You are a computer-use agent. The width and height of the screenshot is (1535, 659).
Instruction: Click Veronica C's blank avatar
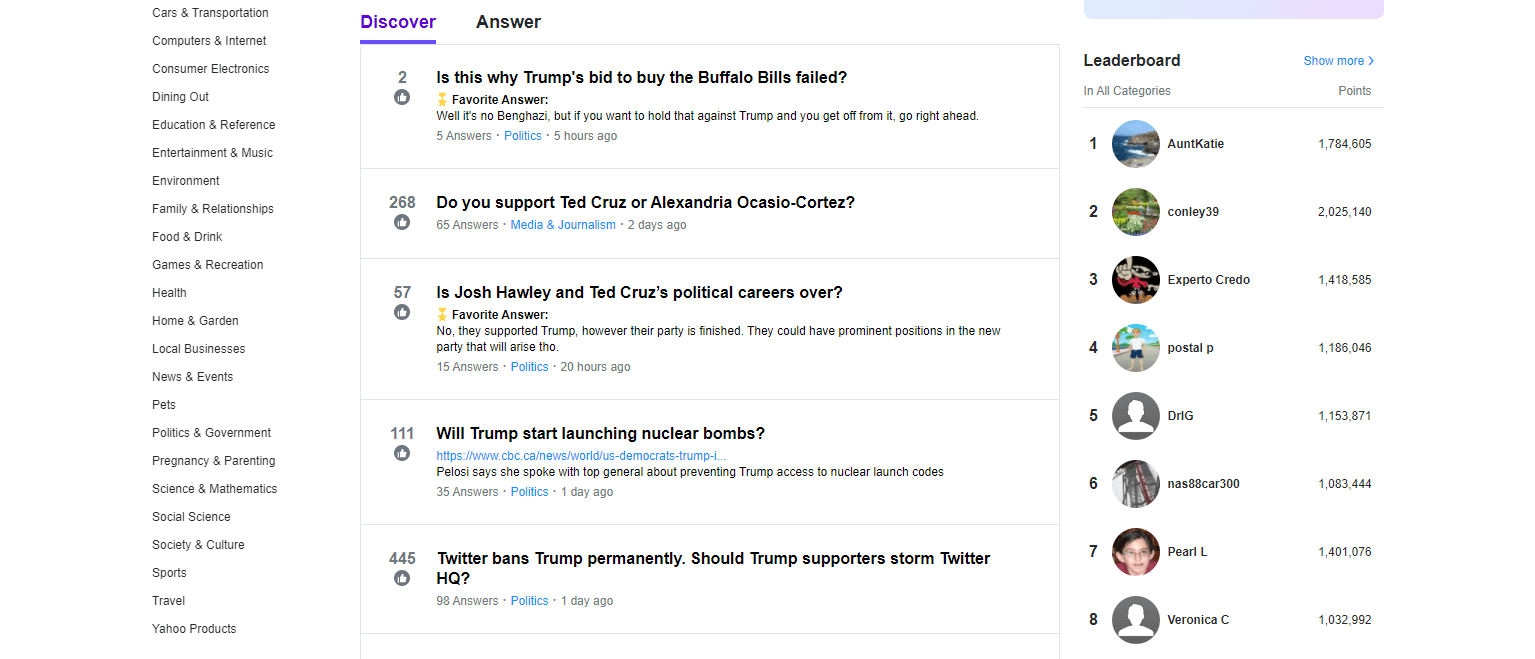click(1135, 619)
